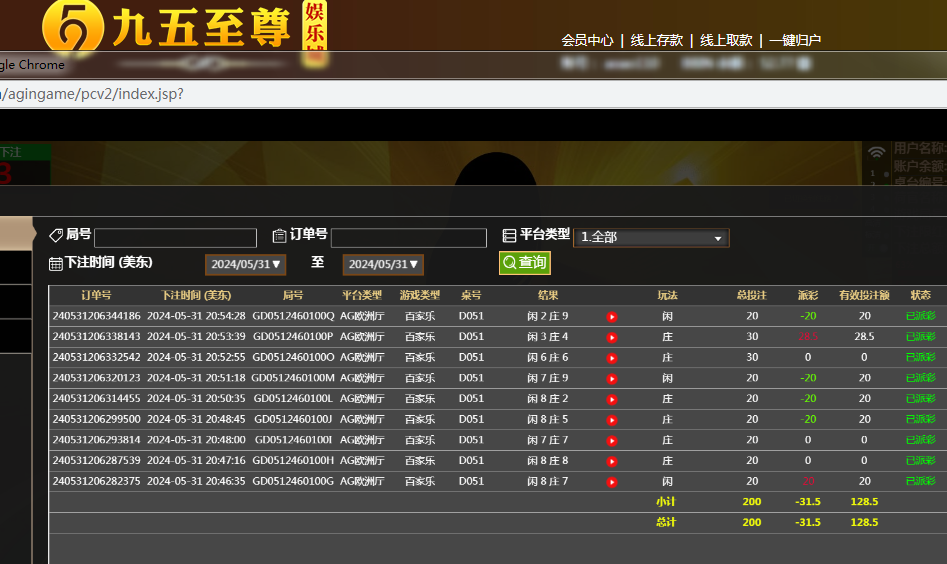Screen dimensions: 947x564
Task: Play replay for the 闲 7 庄 7 result
Action: tap(612, 441)
